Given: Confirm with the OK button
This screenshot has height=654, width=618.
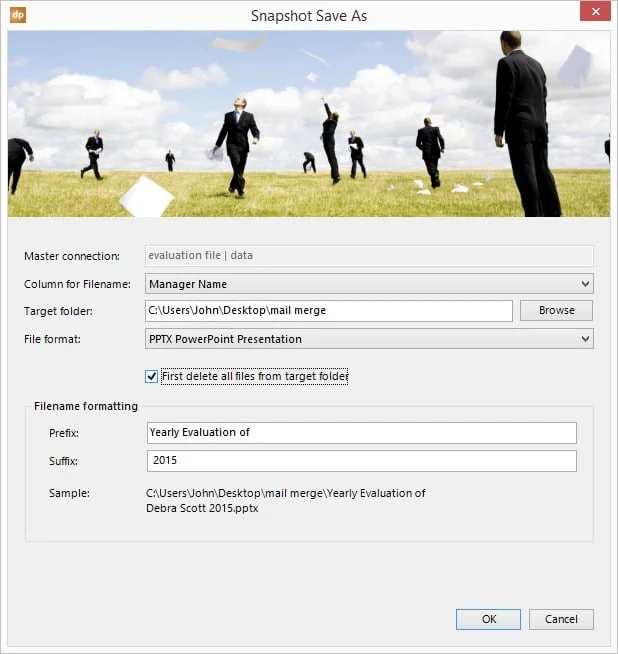Looking at the screenshot, I should tap(488, 619).
